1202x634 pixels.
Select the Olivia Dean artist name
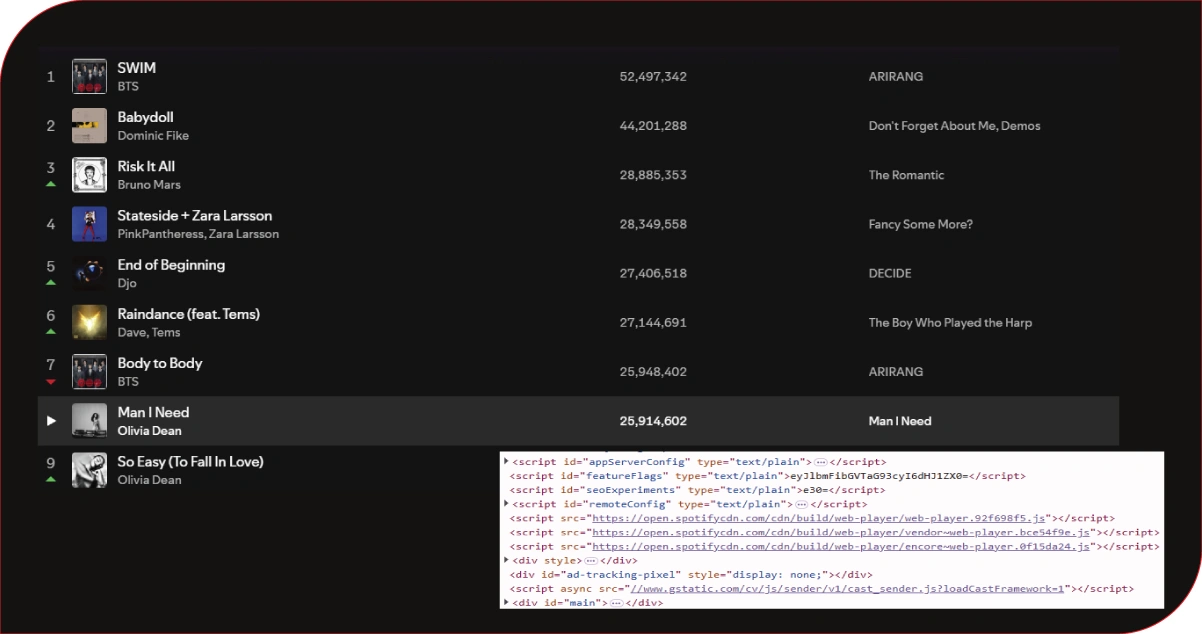point(149,430)
